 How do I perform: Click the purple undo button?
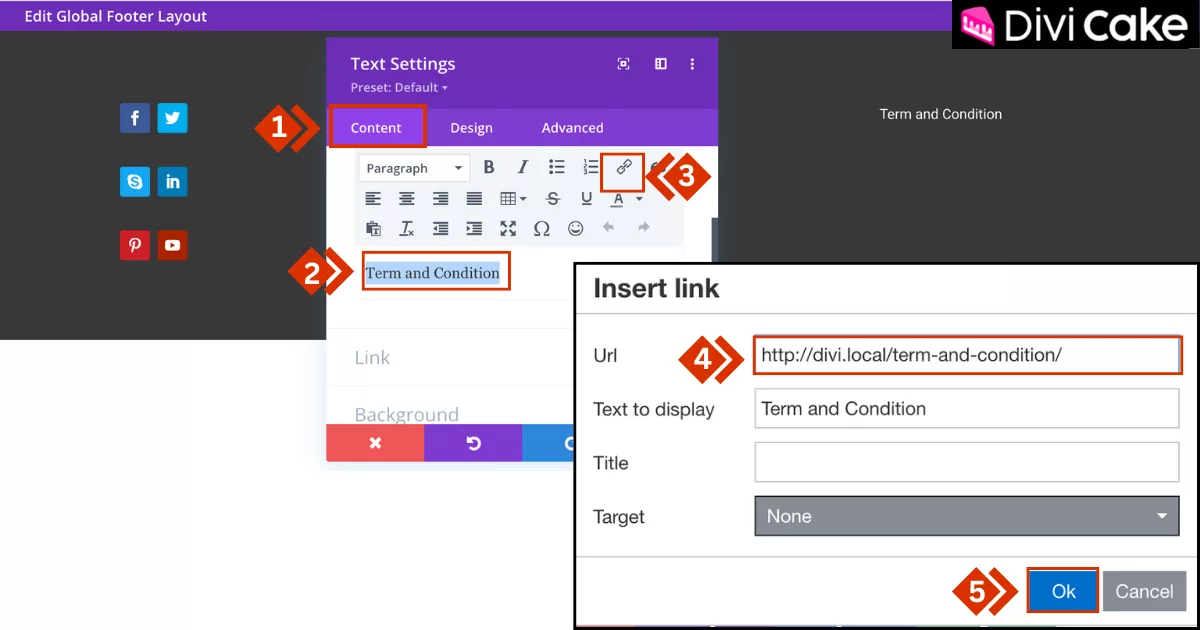click(x=473, y=443)
